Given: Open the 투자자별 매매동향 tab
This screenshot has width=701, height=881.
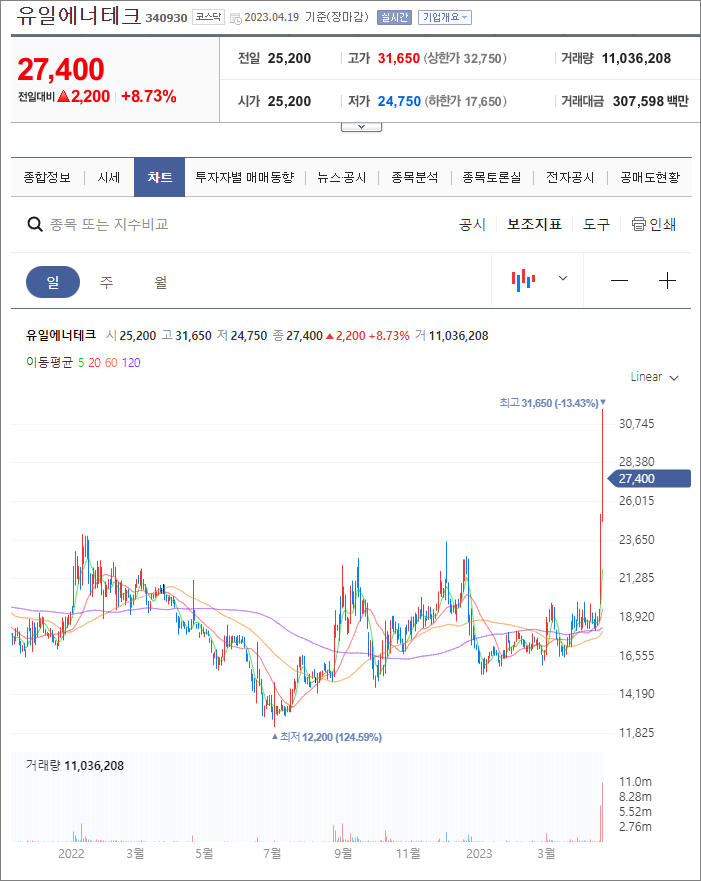Looking at the screenshot, I should tap(244, 178).
